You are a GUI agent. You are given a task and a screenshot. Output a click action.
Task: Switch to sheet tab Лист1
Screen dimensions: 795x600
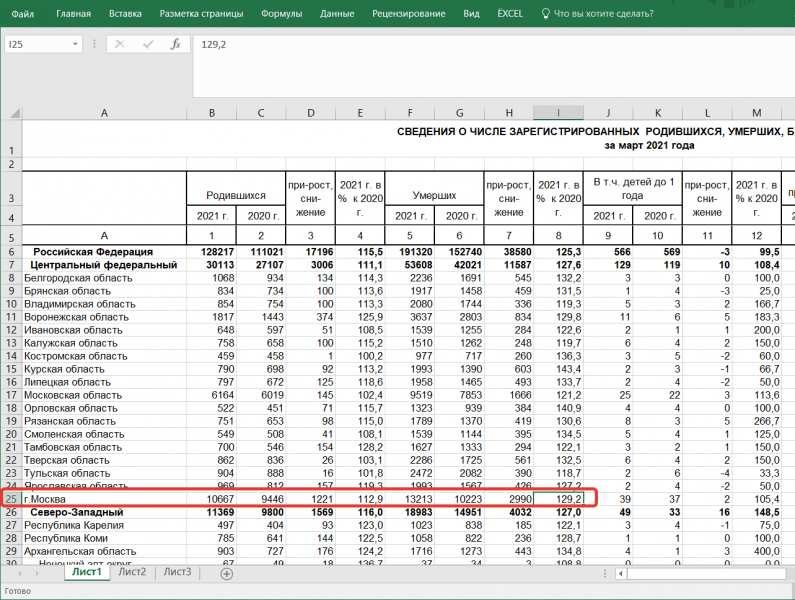[86, 572]
